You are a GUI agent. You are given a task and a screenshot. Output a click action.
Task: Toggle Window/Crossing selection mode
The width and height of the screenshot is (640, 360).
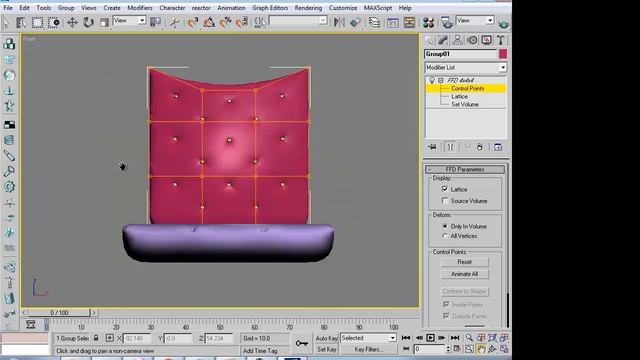tap(53, 22)
